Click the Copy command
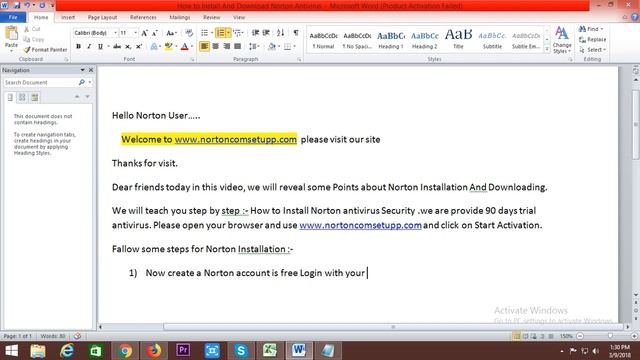 click(34, 39)
